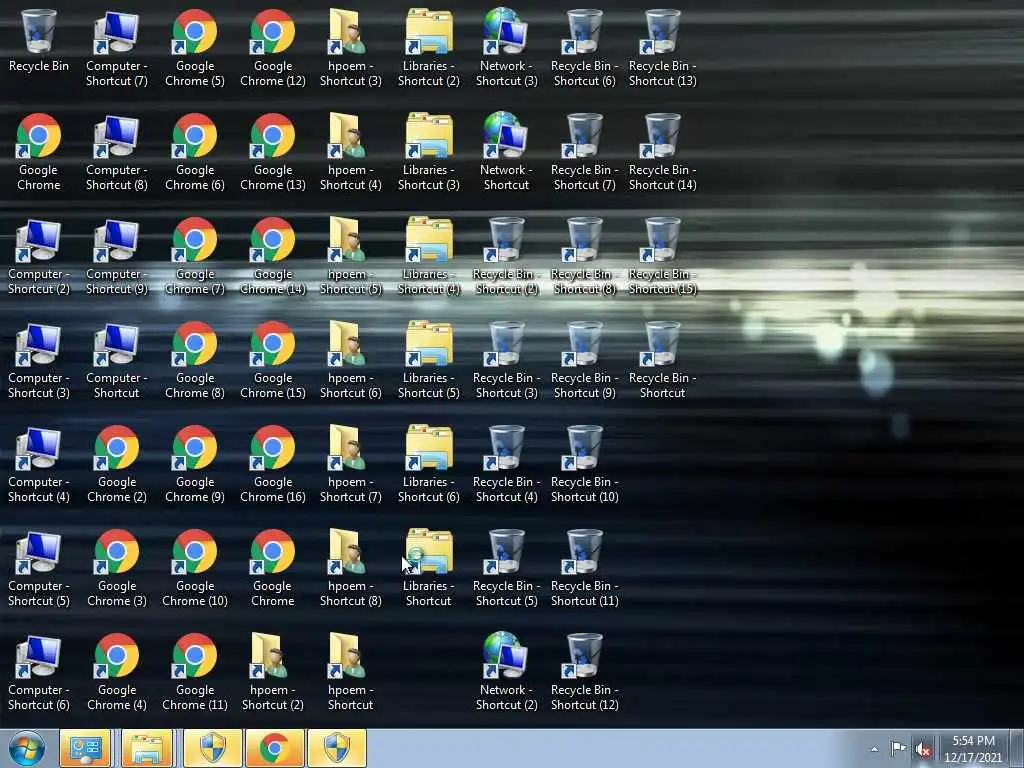This screenshot has width=1024, height=768.
Task: Select Google Chrome (7) shortcut
Action: [x=195, y=256]
